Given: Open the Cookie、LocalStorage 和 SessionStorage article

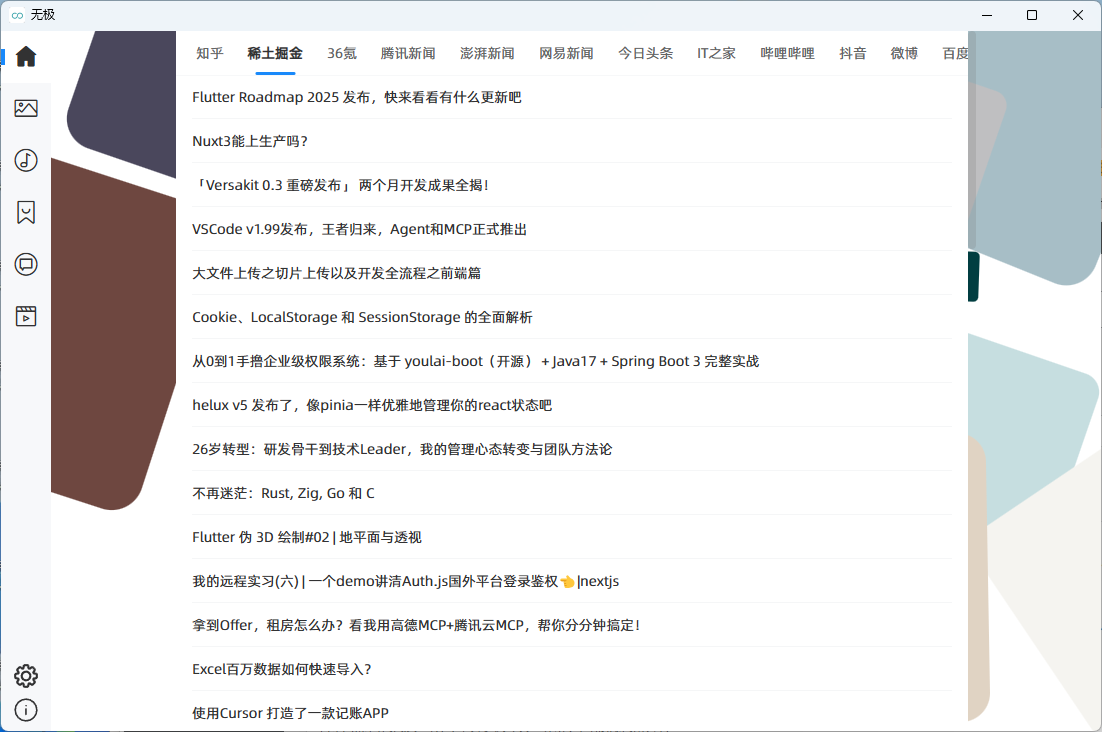Looking at the screenshot, I should point(362,317).
